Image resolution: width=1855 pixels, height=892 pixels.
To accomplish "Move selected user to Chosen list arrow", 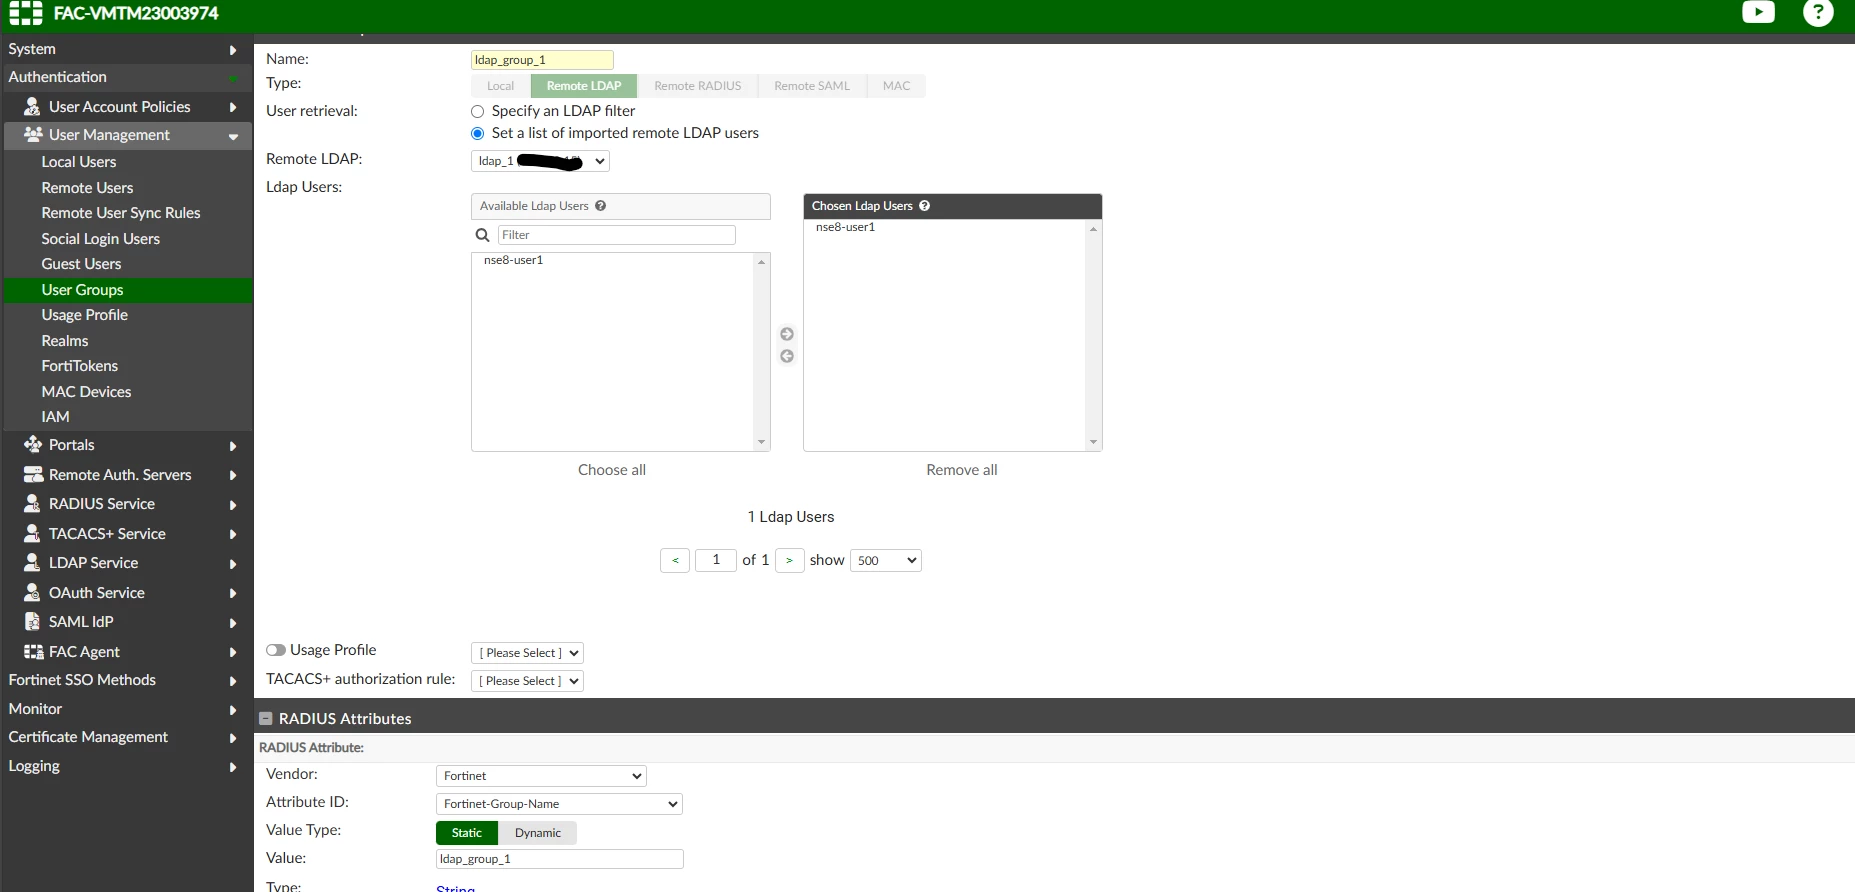I will coord(787,334).
